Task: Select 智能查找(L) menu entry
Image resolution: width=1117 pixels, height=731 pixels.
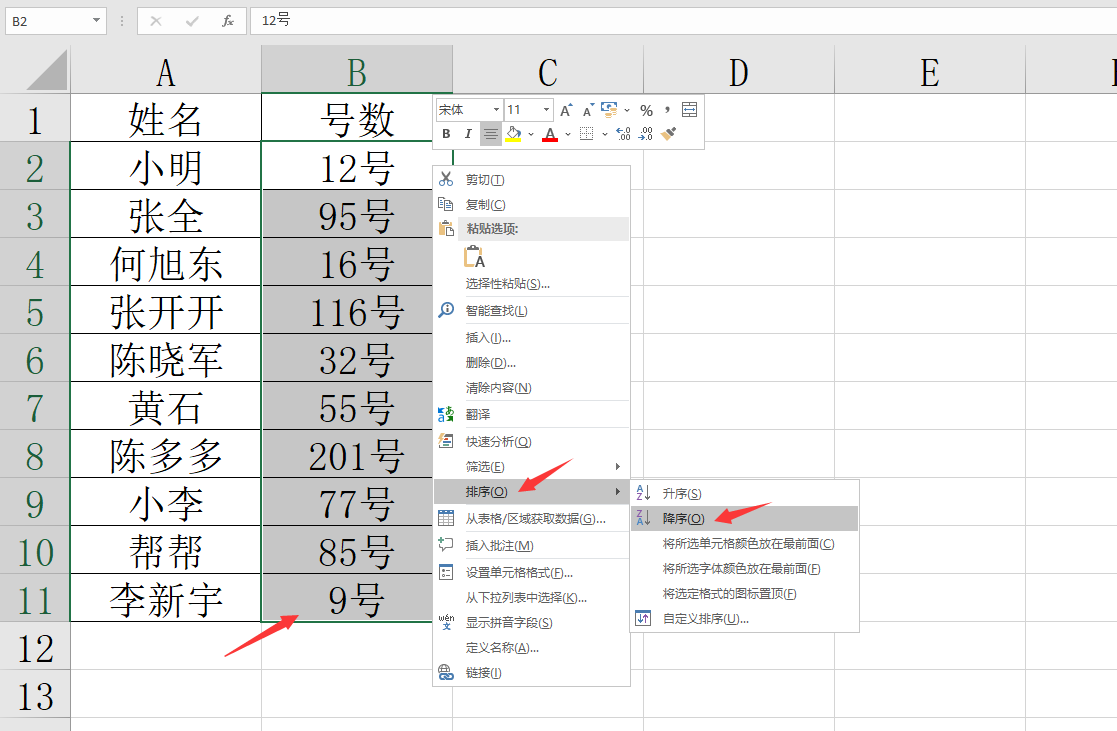Action: point(531,311)
